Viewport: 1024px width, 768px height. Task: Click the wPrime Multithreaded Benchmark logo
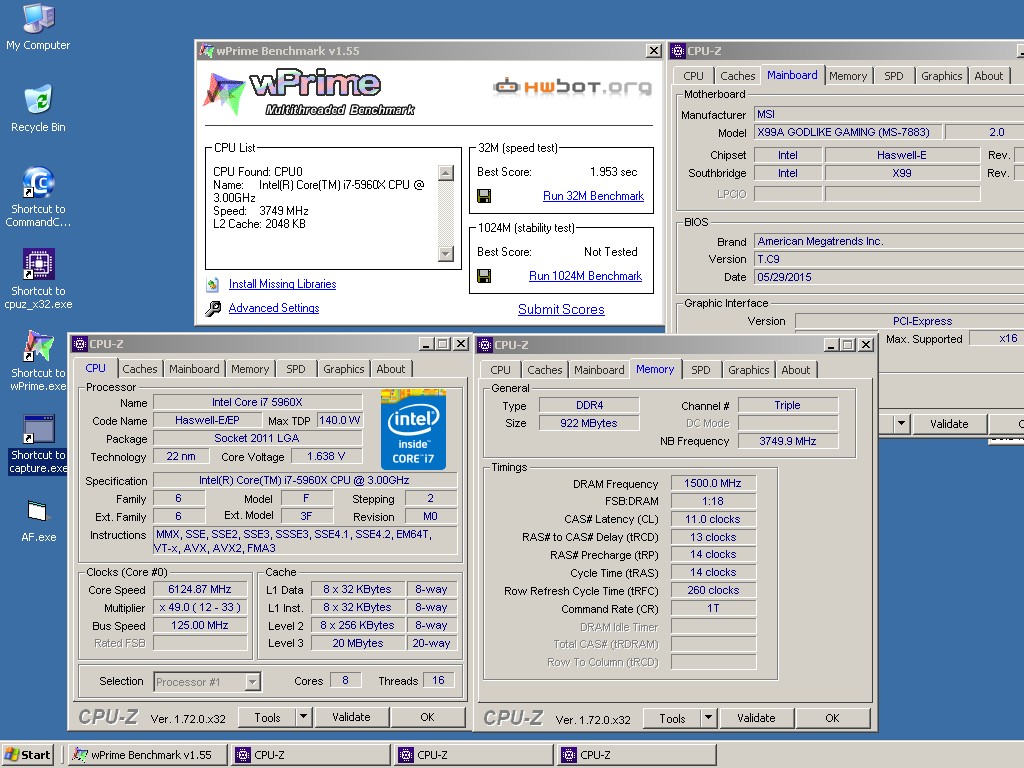point(308,92)
